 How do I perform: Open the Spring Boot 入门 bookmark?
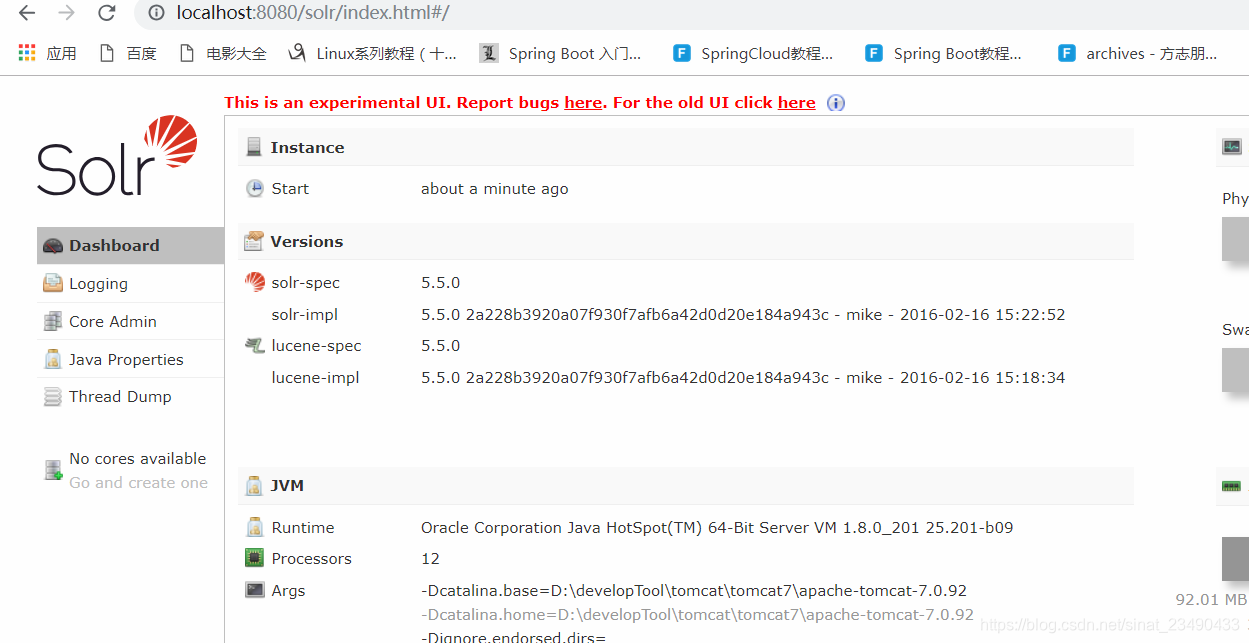click(561, 53)
